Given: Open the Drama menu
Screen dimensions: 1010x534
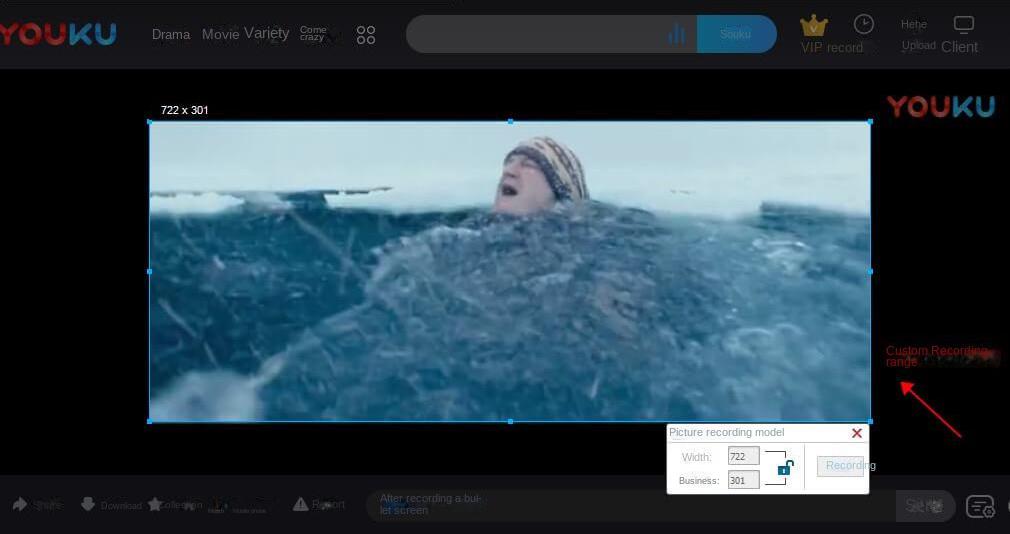Looking at the screenshot, I should [x=171, y=34].
